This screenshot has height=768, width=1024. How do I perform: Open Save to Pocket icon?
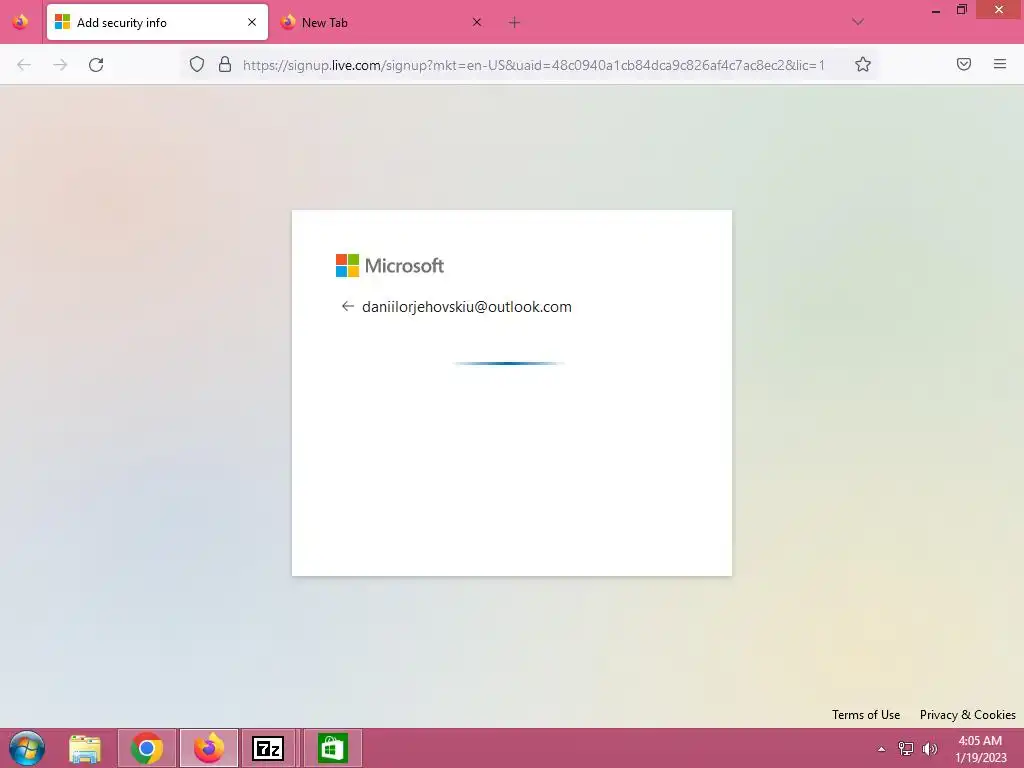click(963, 64)
